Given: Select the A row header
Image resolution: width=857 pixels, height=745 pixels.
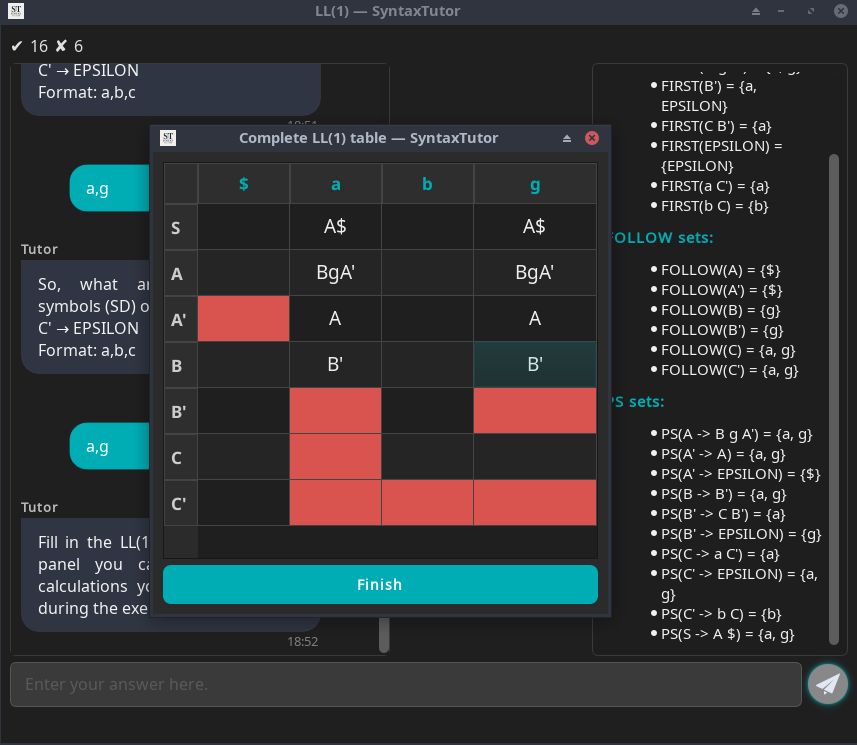Looking at the screenshot, I should coord(181,273).
